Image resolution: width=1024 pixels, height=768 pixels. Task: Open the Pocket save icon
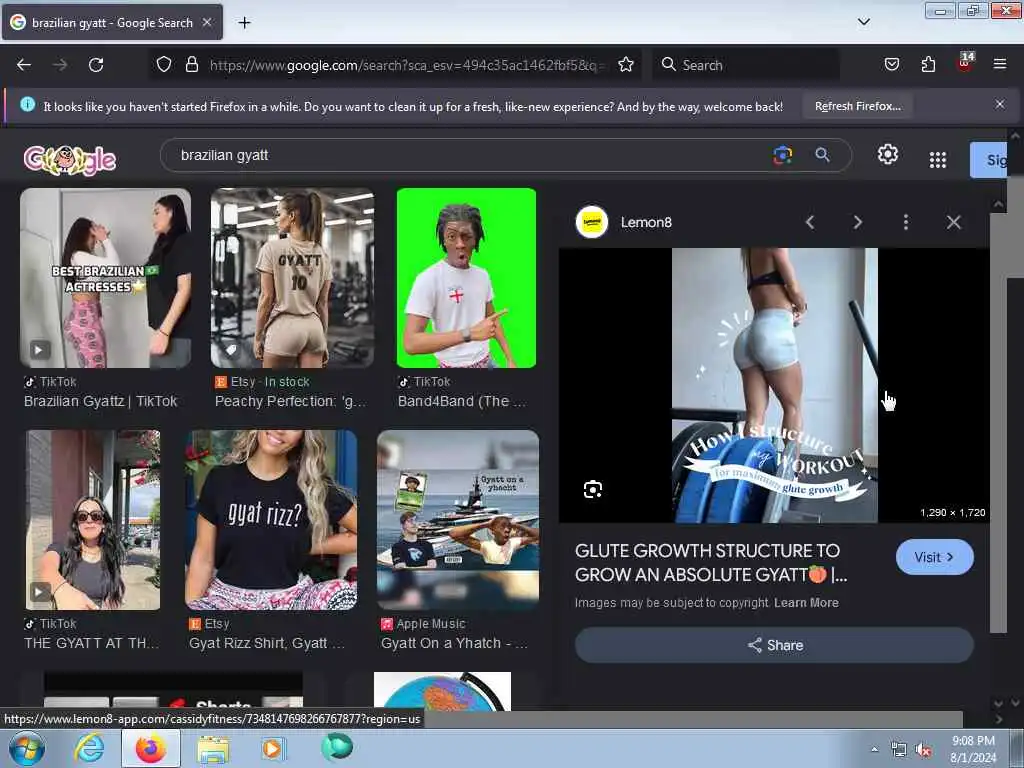891,64
